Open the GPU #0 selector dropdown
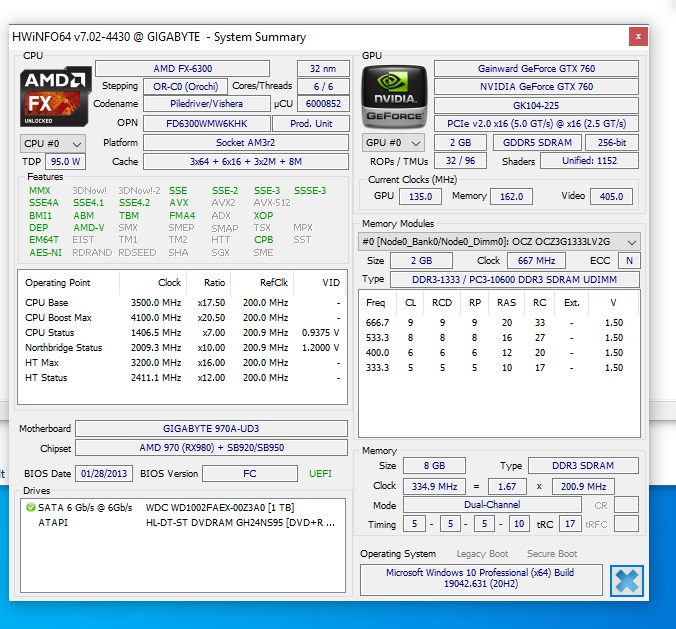676x629 pixels. (393, 143)
